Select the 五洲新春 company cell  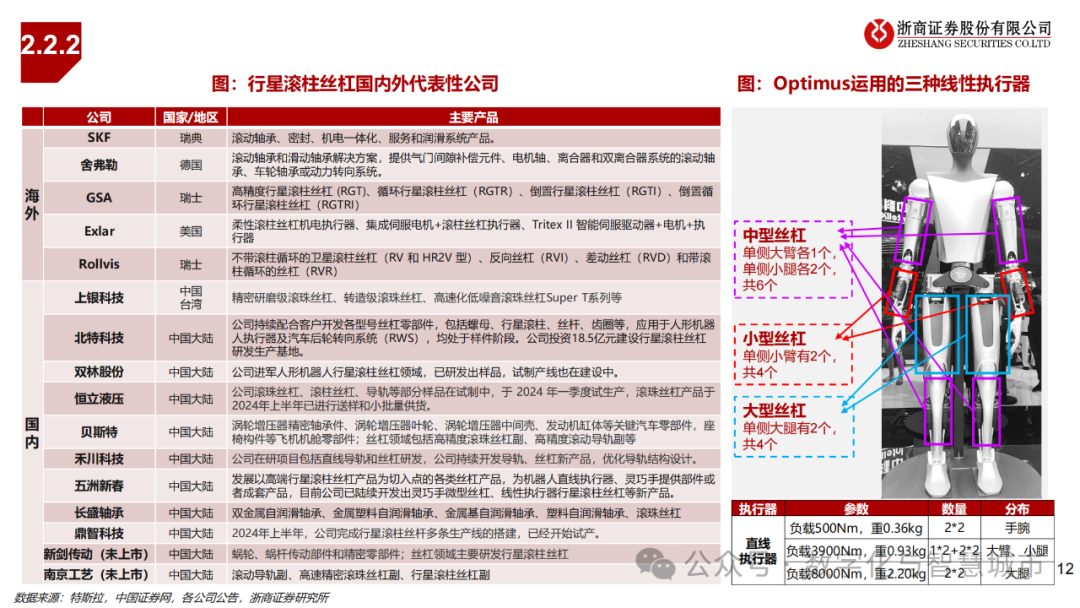point(99,485)
